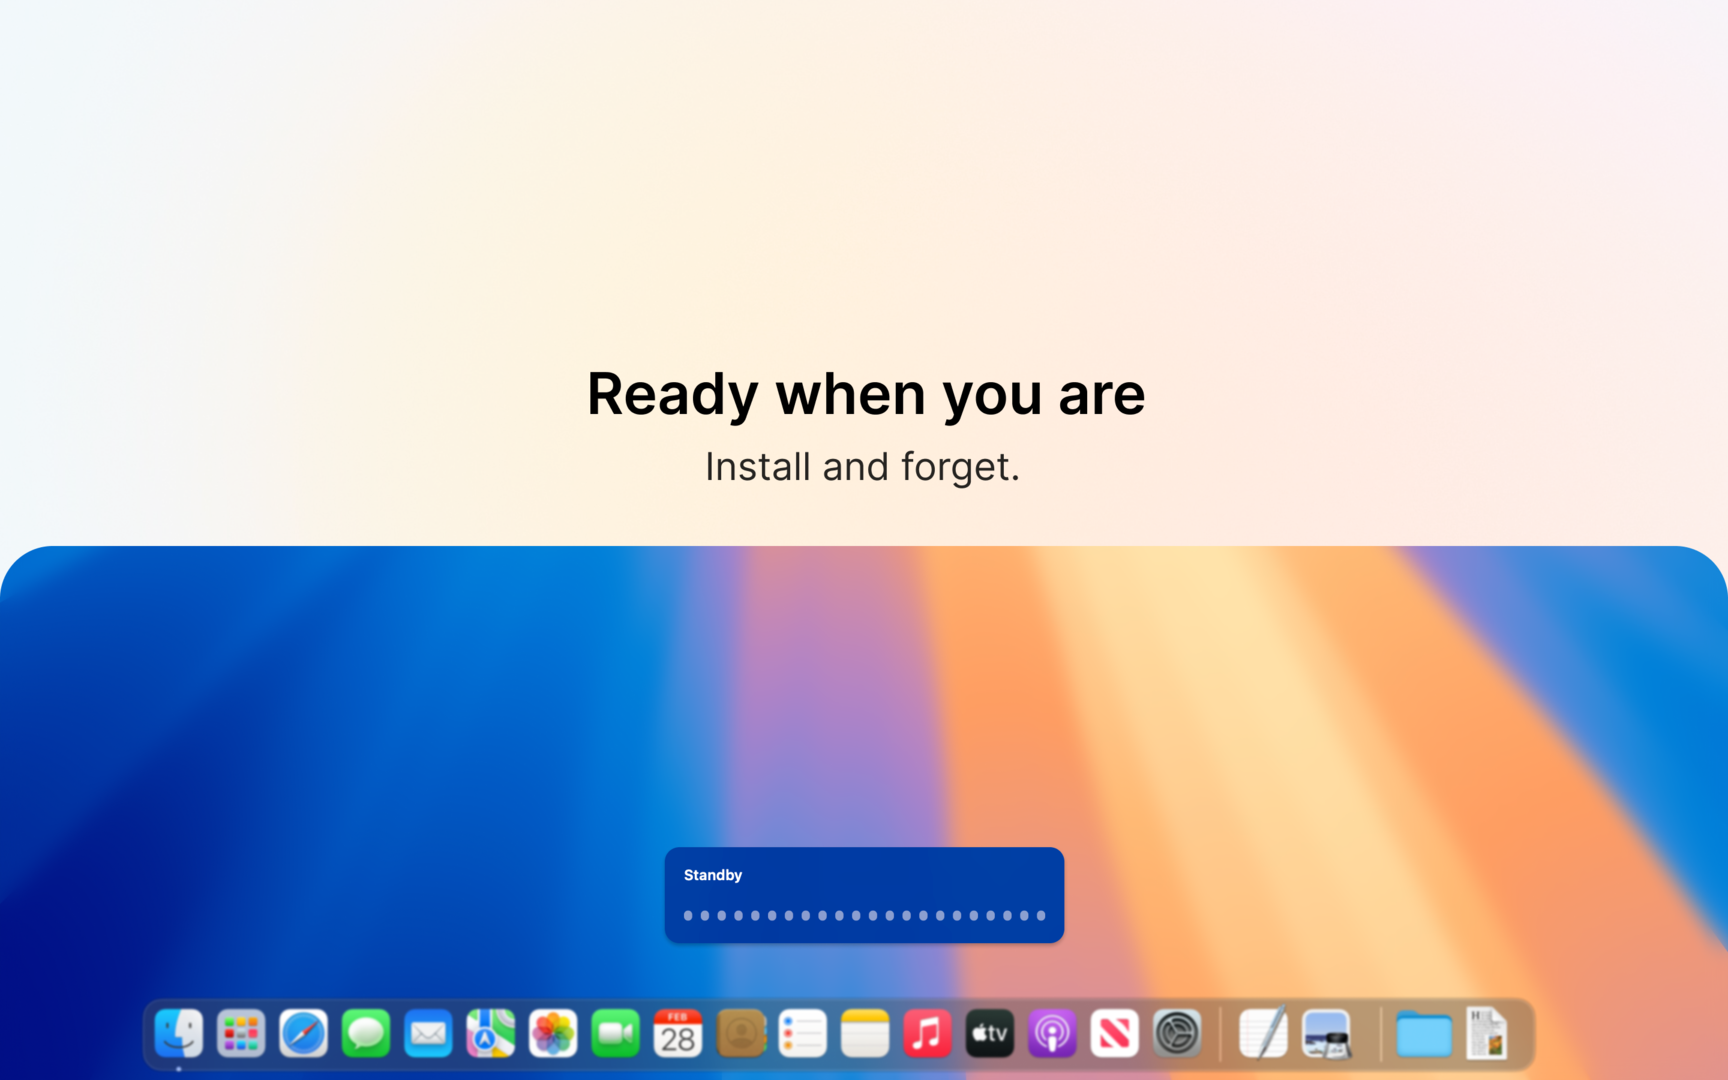
Task: Open the Reminders app
Action: click(x=802, y=1033)
